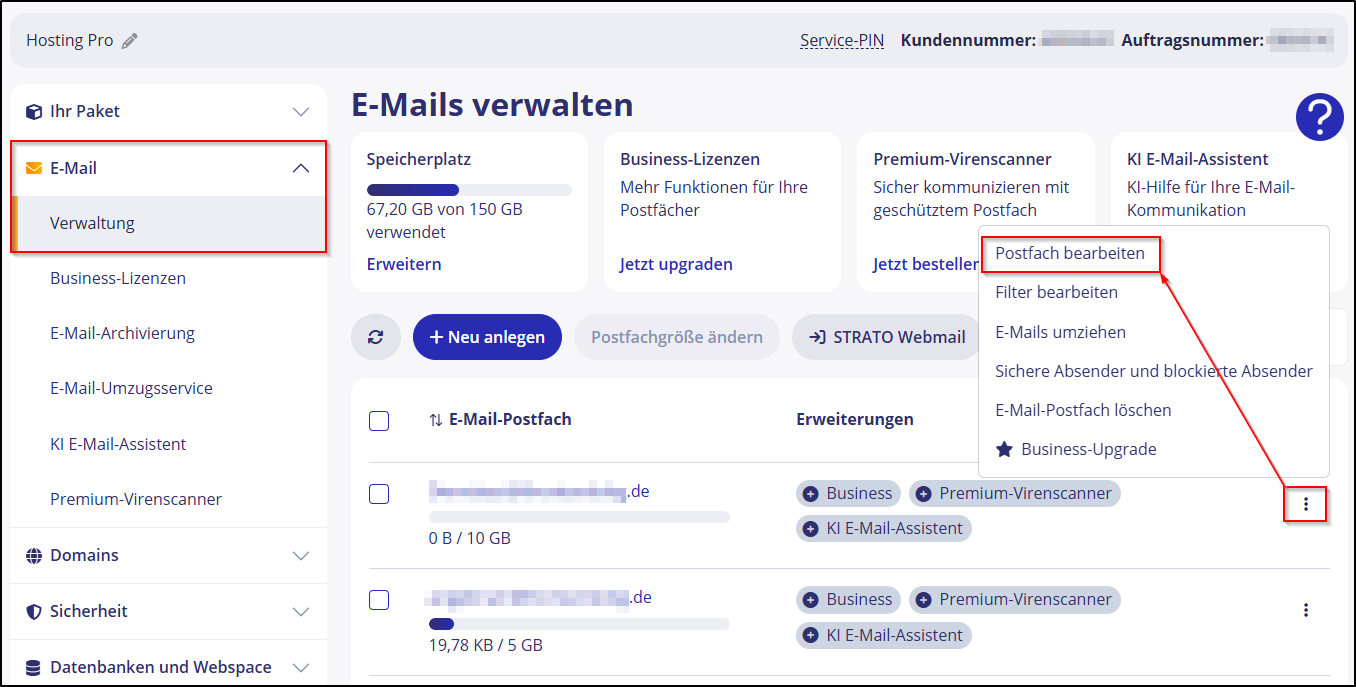Open the help question mark icon
The image size is (1356, 687).
click(1319, 117)
